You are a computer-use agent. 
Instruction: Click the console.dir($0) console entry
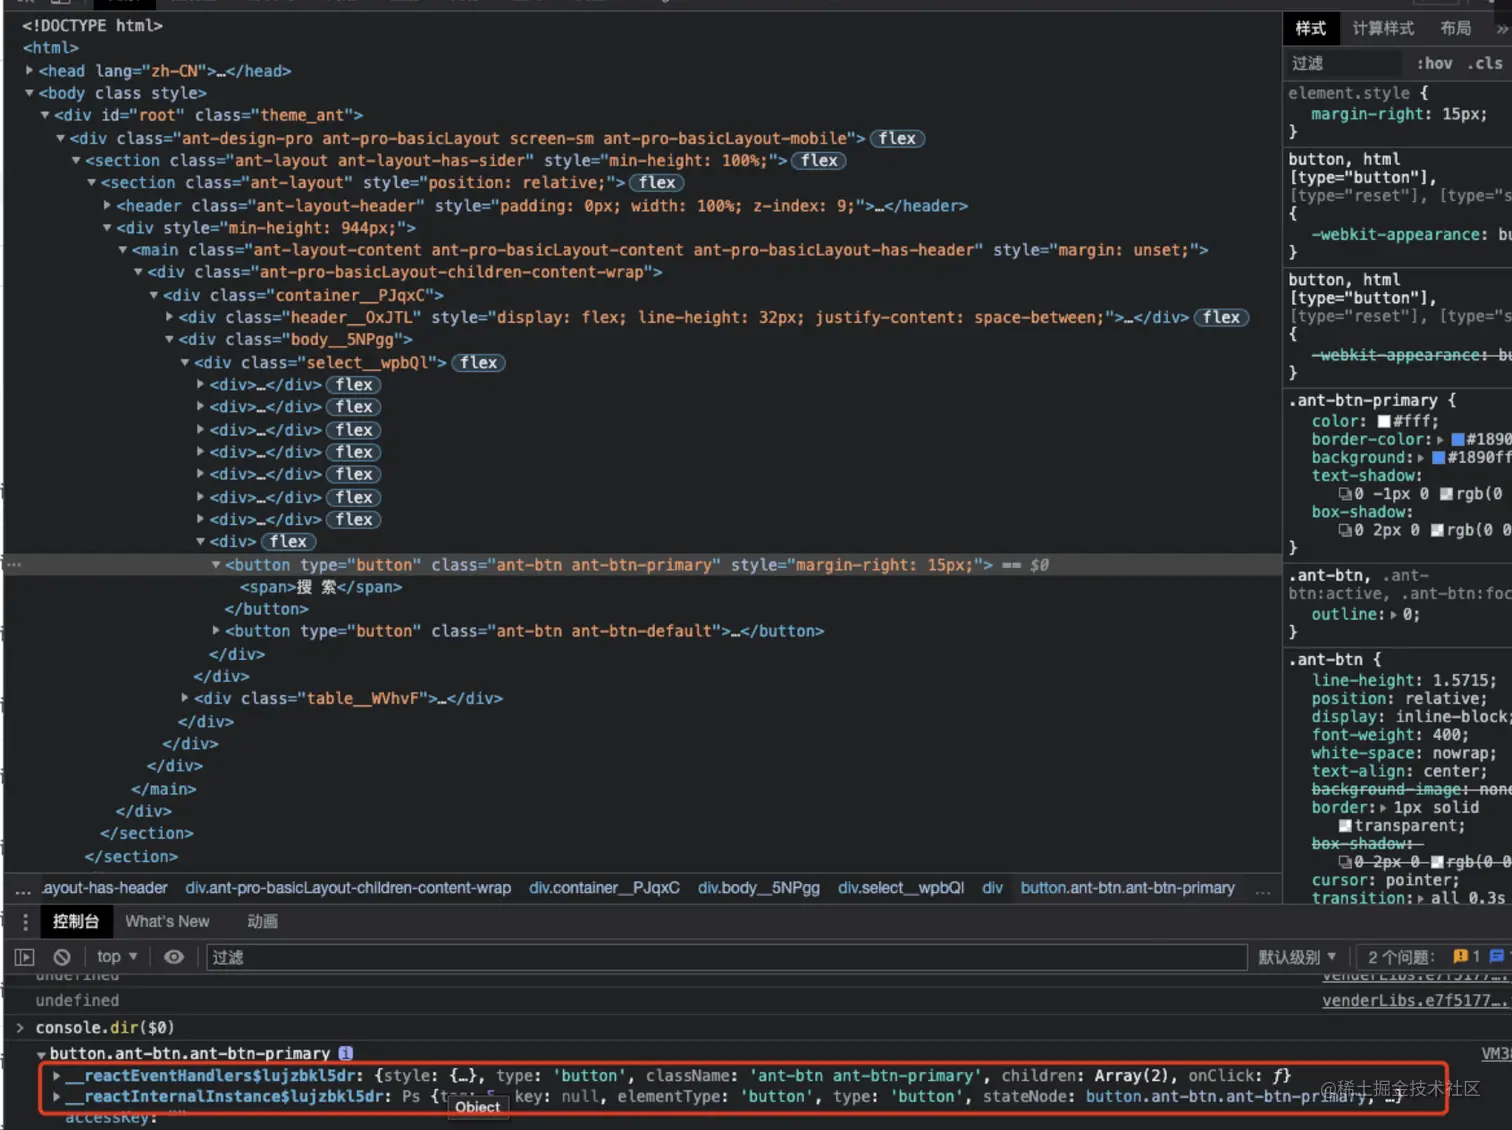click(x=105, y=1027)
